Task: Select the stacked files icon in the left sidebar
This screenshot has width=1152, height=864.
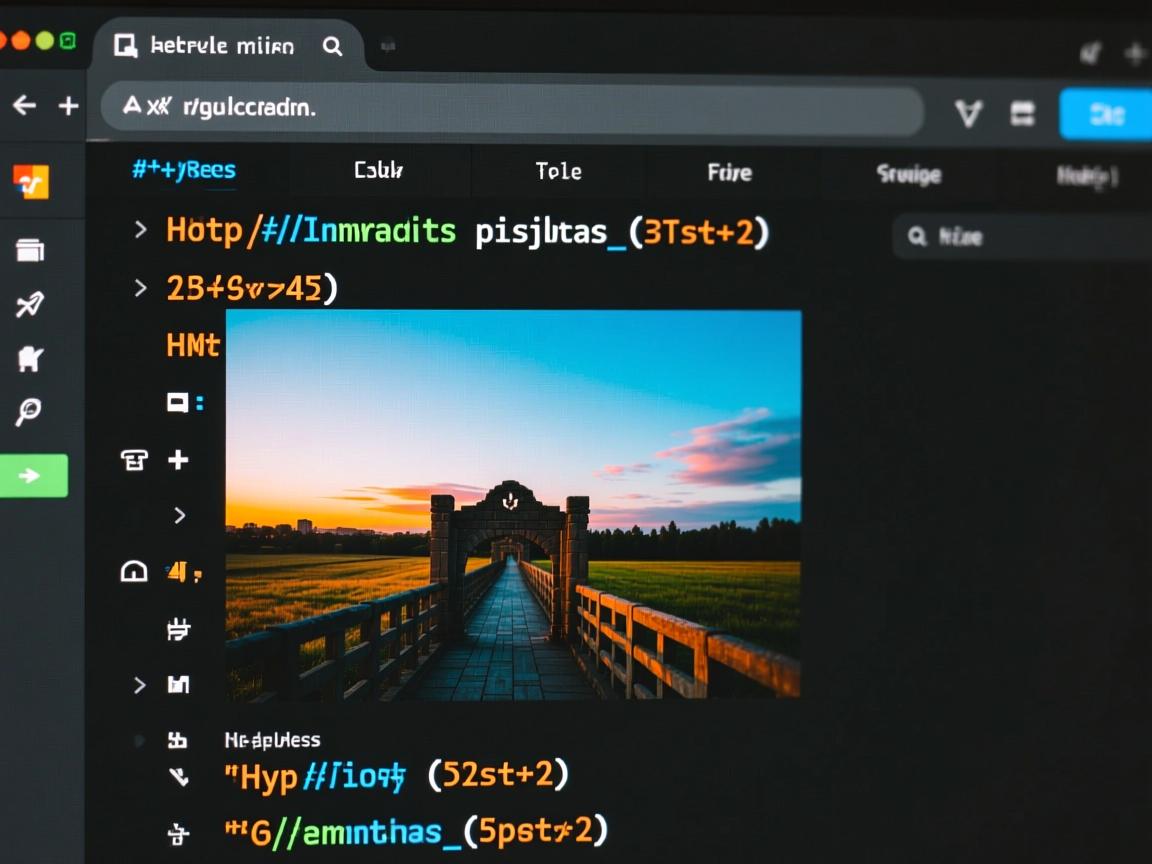Action: point(30,251)
